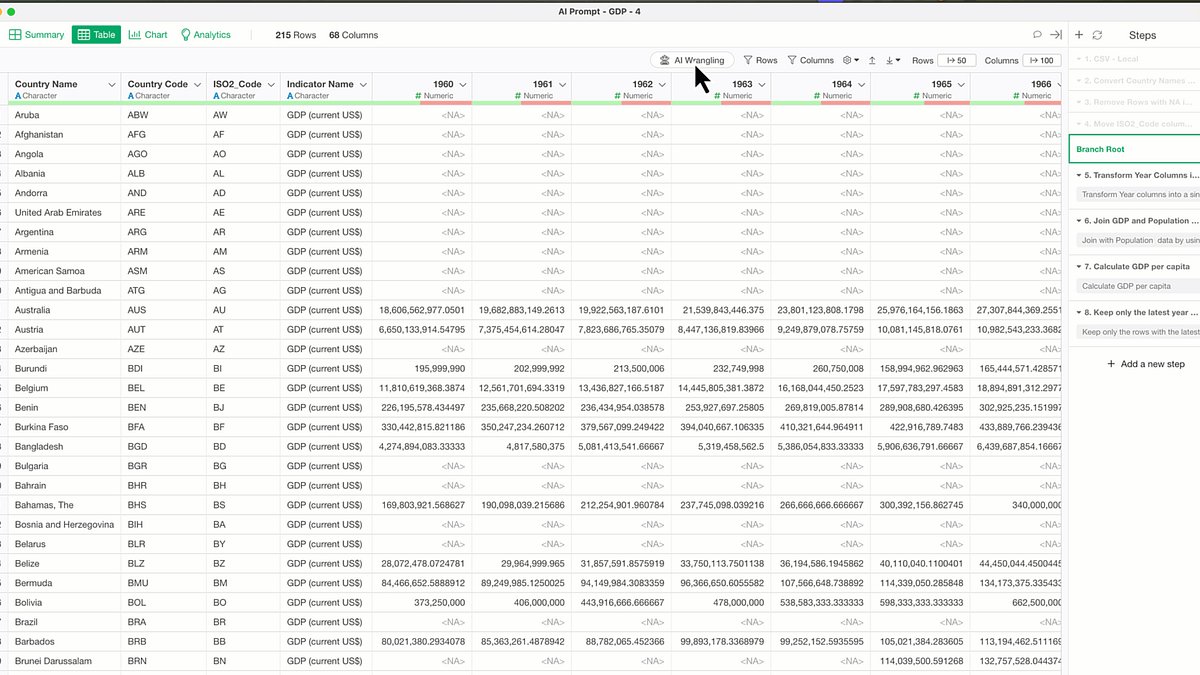Click Character type icon under Indicator Name
Screen dimensions: 1200x675
pos(290,96)
